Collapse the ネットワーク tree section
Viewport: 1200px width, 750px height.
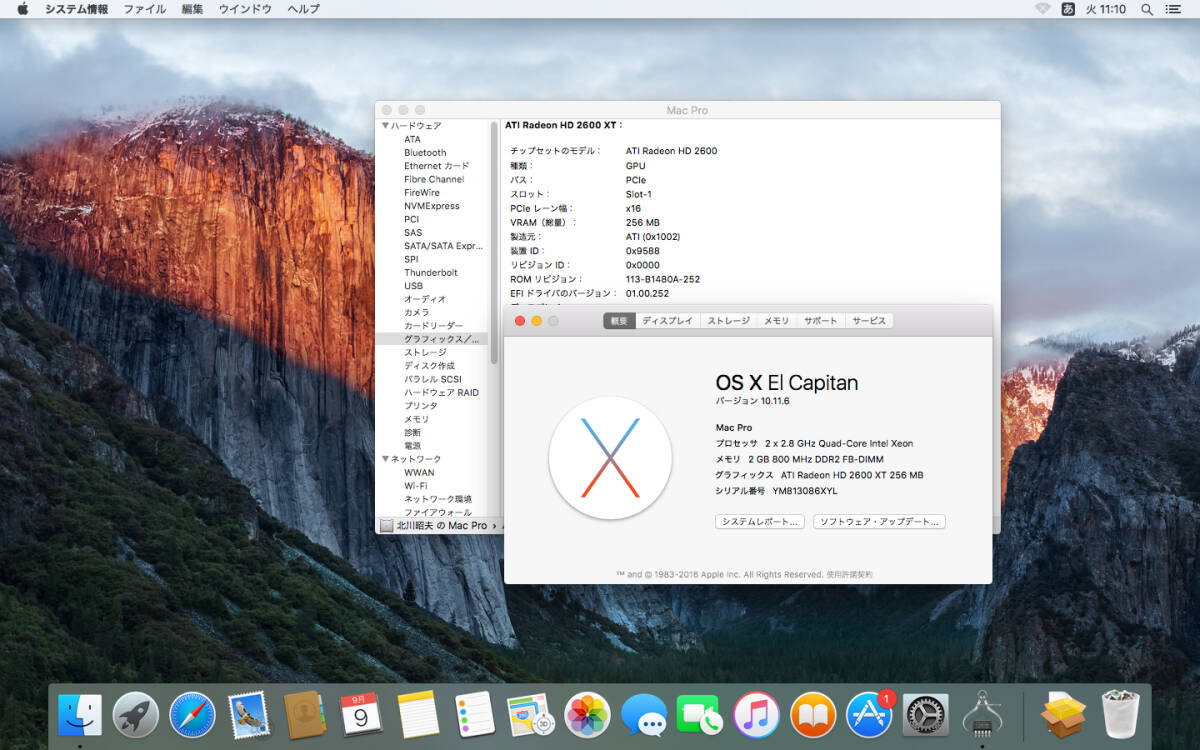point(385,459)
